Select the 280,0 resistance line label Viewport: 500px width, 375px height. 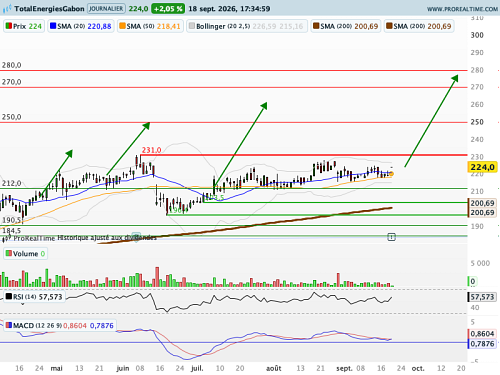(x=11, y=65)
